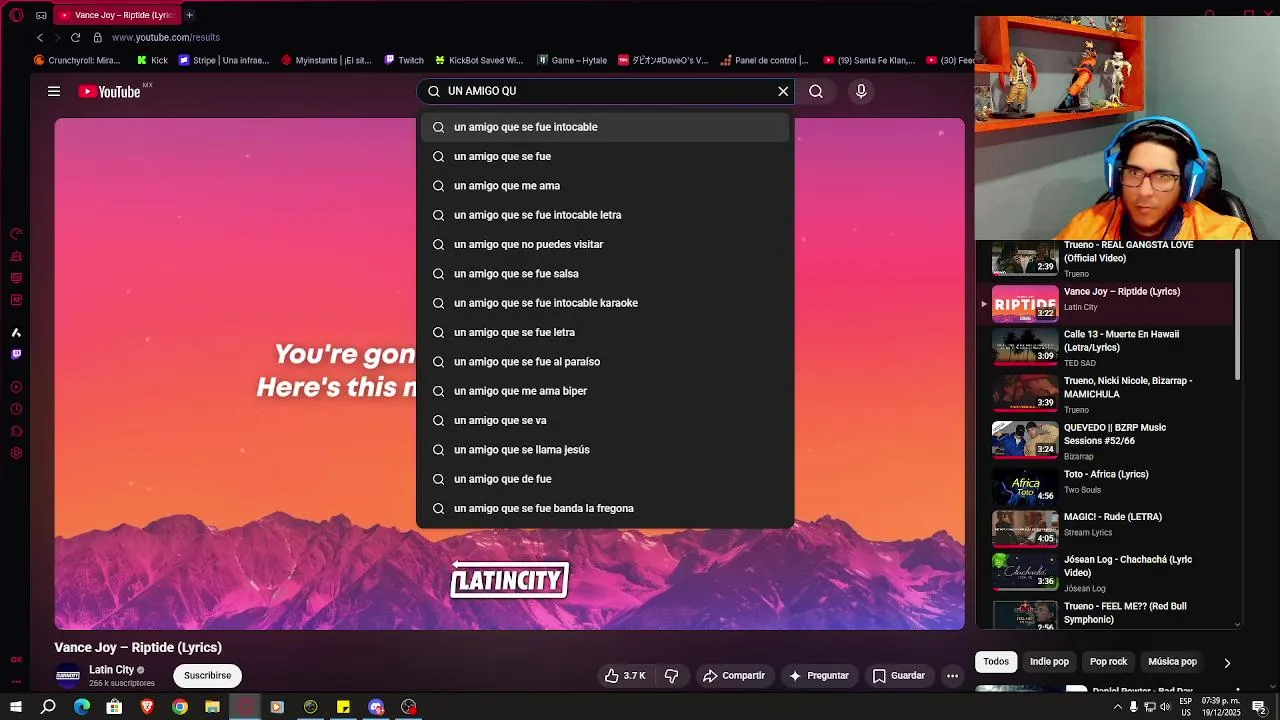Open the YouTube hamburger guide menu
This screenshot has width=1280, height=720.
pos(54,91)
